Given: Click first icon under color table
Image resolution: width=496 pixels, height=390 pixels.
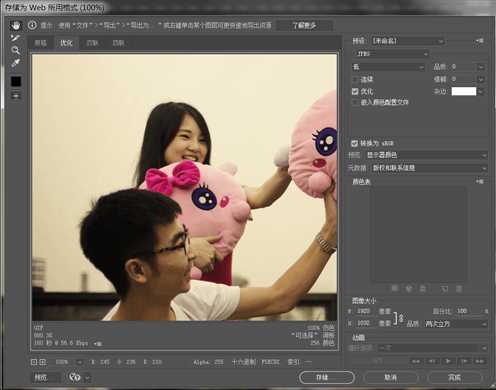Looking at the screenshot, I should (395, 288).
